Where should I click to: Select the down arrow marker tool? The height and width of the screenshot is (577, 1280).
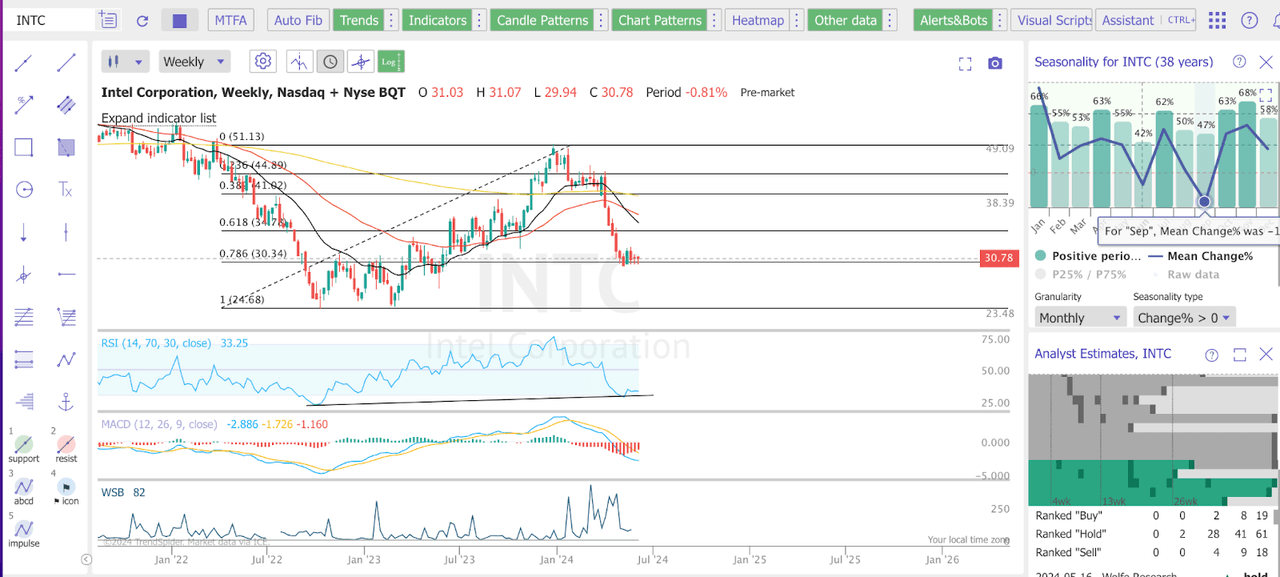(x=24, y=232)
